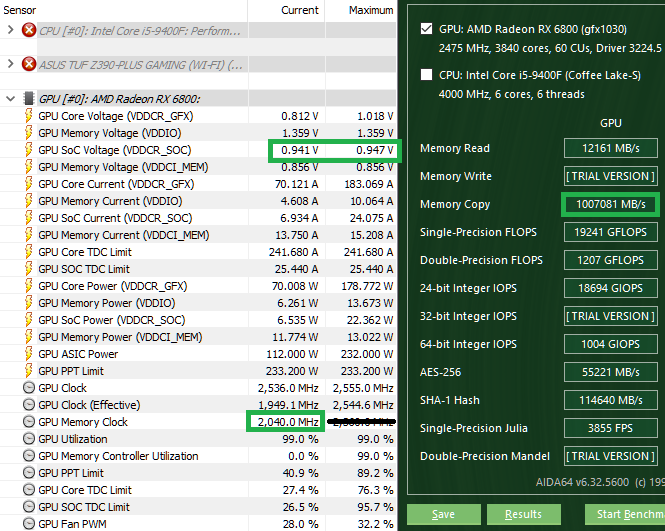Click the Memory Read 12161 MB/s result
The width and height of the screenshot is (665, 531).
[611, 148]
